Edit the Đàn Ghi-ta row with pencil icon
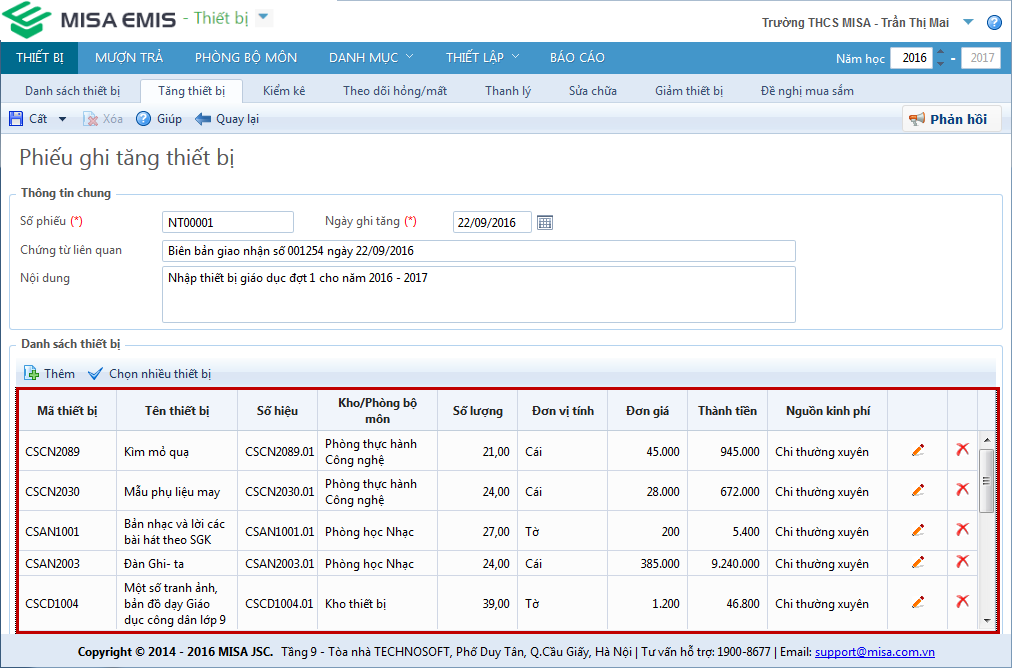Viewport: 1012px width, 668px height. [x=918, y=563]
